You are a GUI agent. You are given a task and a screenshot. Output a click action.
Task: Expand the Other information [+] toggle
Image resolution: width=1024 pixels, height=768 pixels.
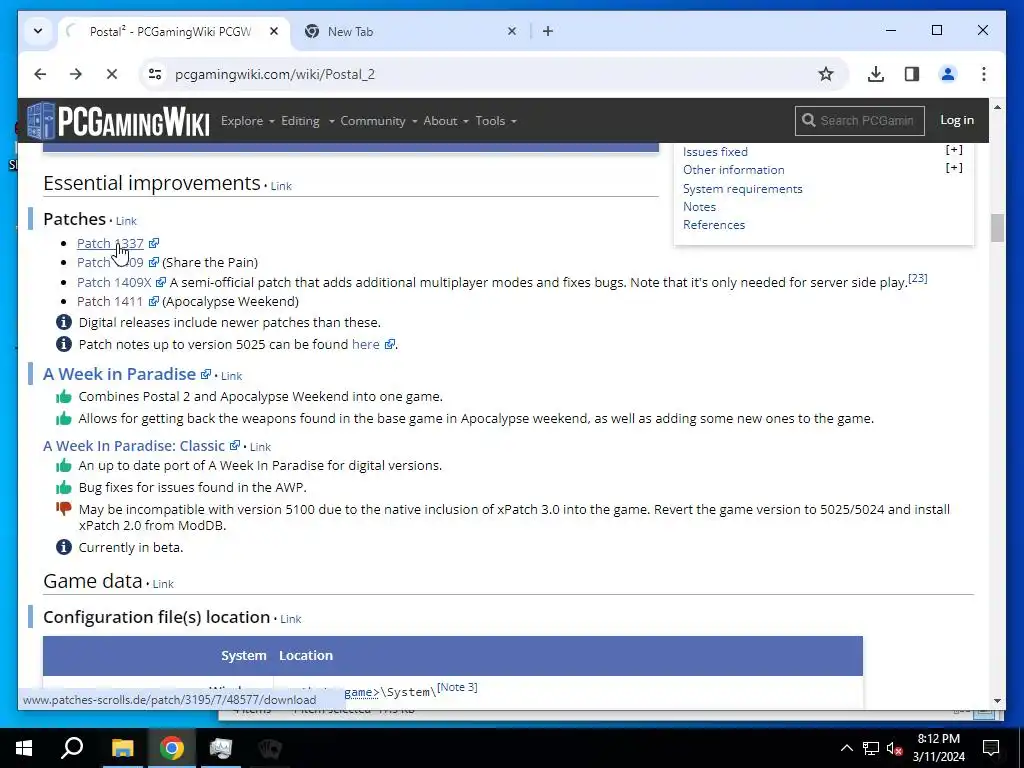point(954,168)
